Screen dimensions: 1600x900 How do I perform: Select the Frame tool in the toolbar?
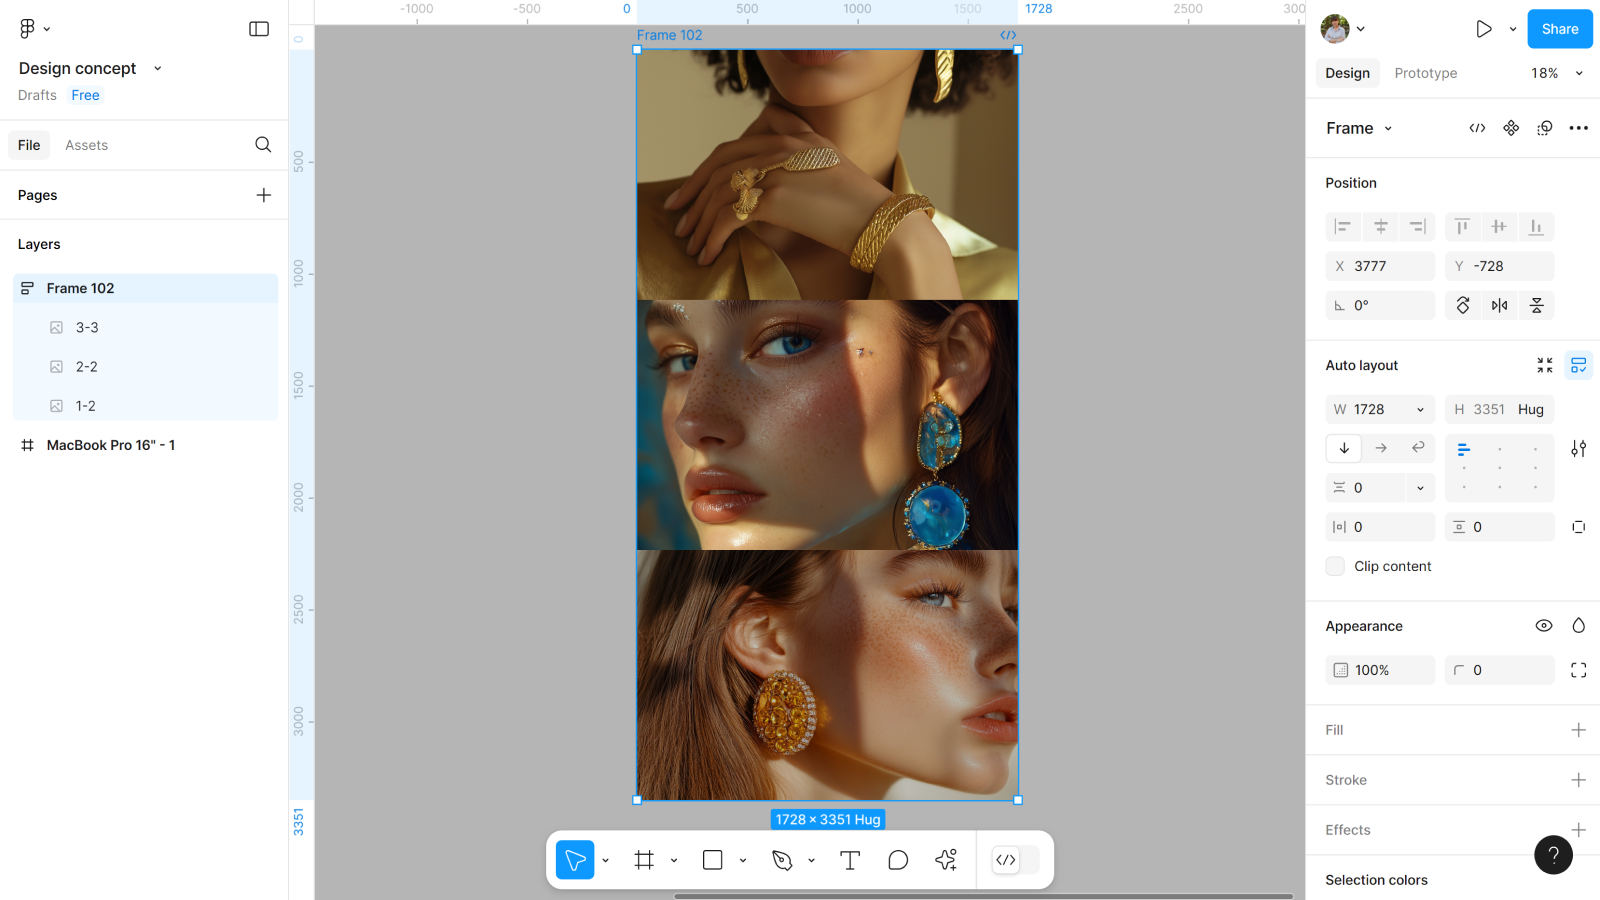(644, 860)
